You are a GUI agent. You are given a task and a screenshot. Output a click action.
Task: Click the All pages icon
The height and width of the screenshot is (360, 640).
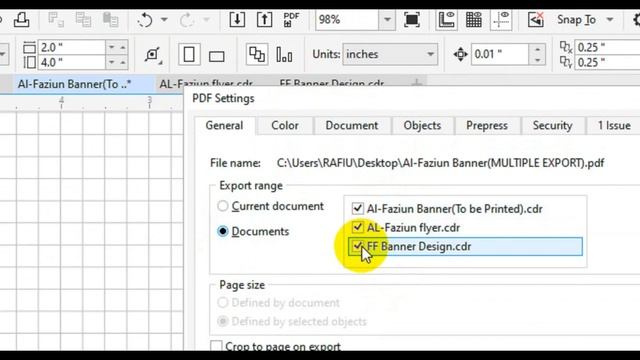tap(257, 54)
